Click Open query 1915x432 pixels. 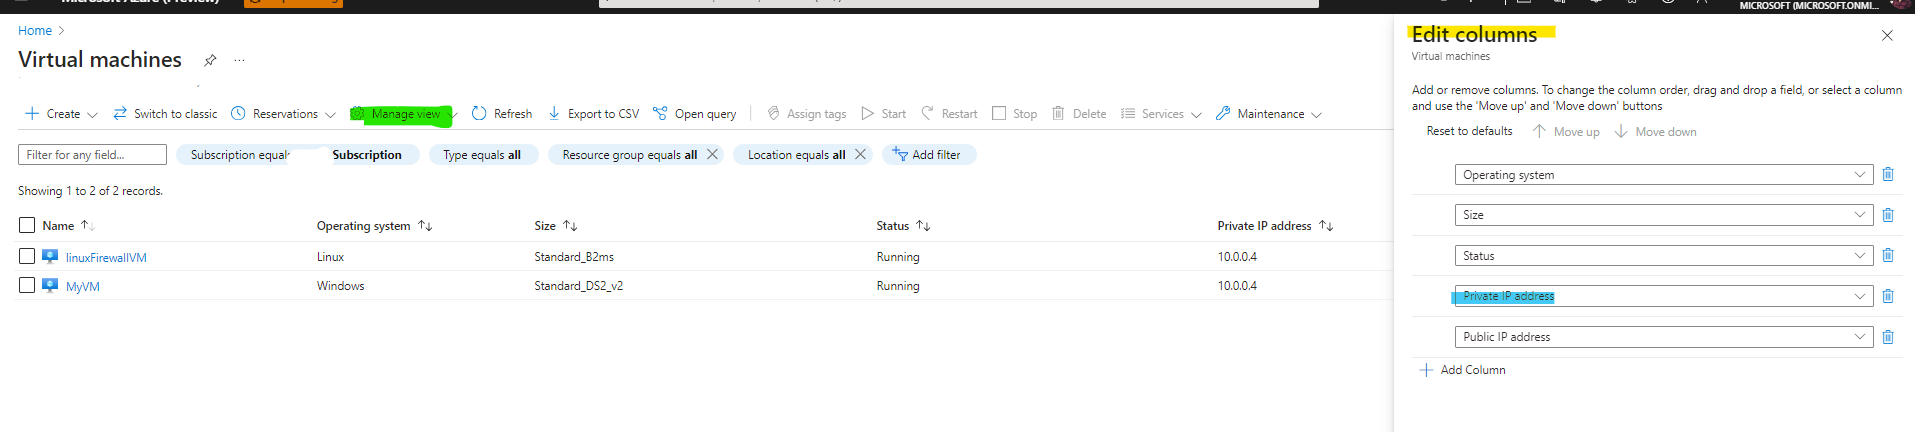(695, 114)
